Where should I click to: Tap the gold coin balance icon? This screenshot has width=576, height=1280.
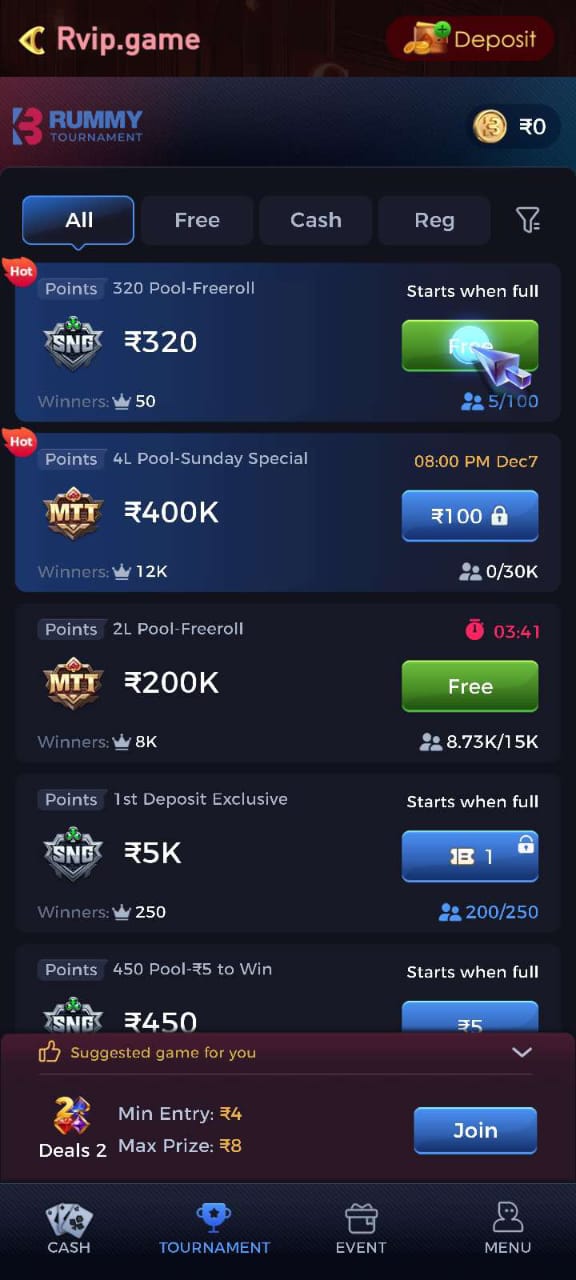(490, 126)
